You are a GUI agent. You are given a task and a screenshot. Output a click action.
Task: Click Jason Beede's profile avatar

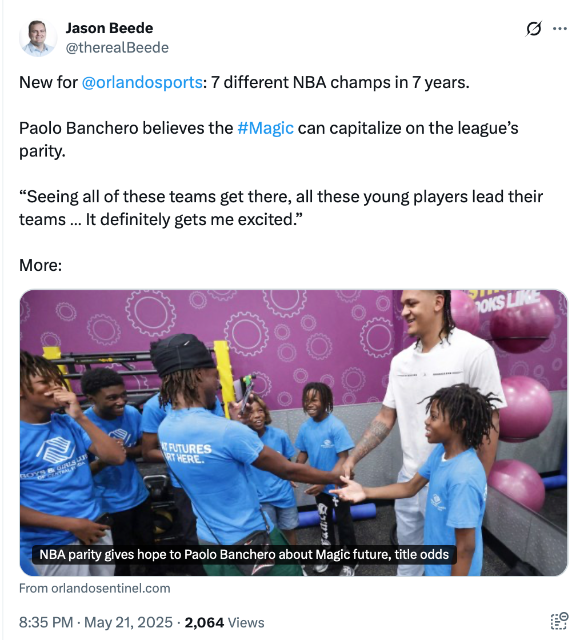click(x=38, y=38)
